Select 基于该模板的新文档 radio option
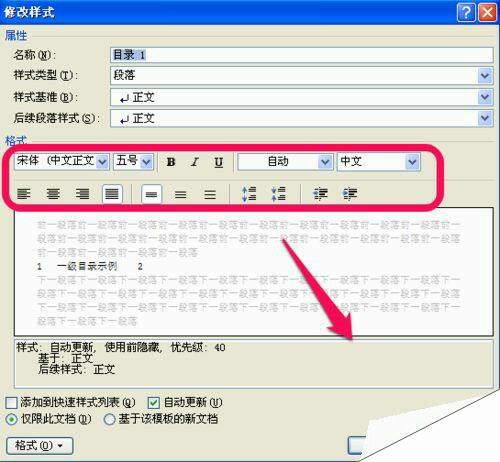 [x=109, y=419]
